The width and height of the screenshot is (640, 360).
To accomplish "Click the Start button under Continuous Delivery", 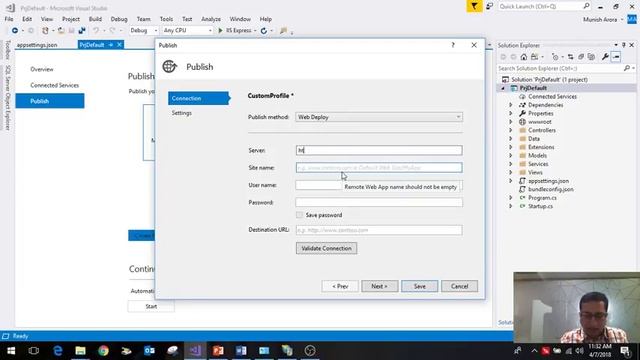I will tap(151, 306).
